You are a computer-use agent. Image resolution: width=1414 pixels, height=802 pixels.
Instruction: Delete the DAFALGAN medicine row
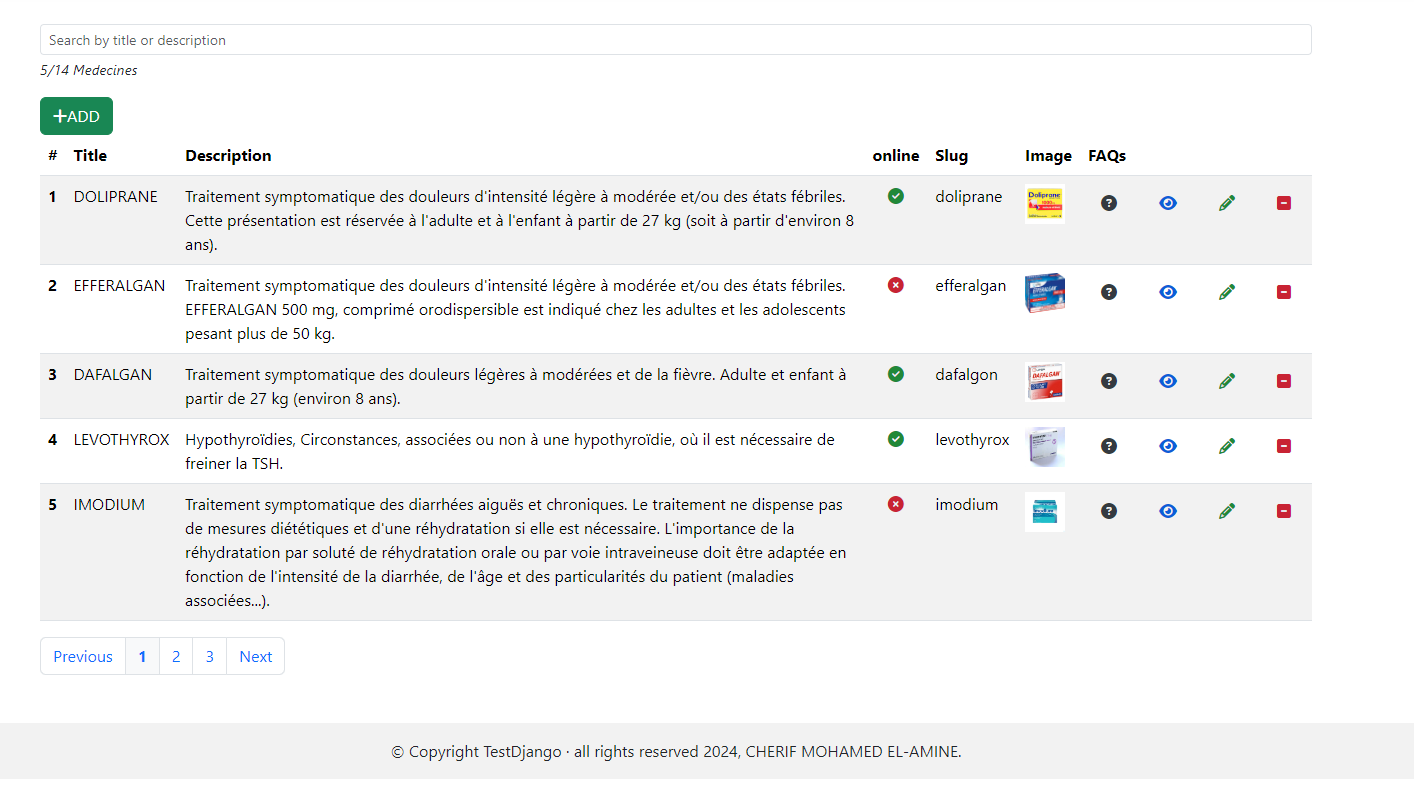coord(1284,381)
